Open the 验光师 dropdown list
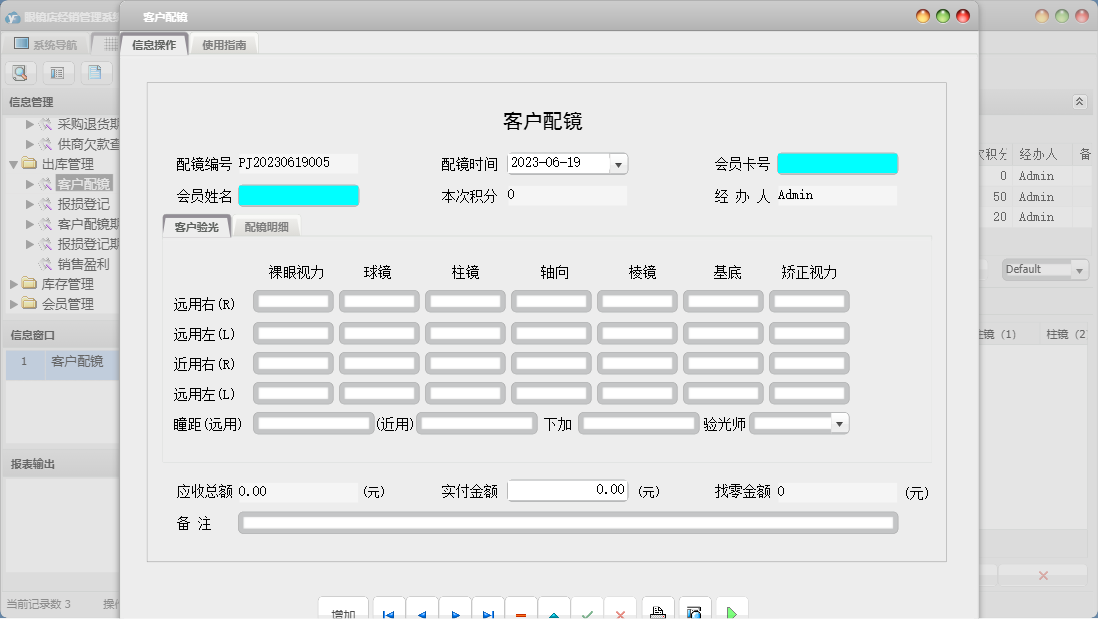This screenshot has height=635, width=1098. (839, 424)
